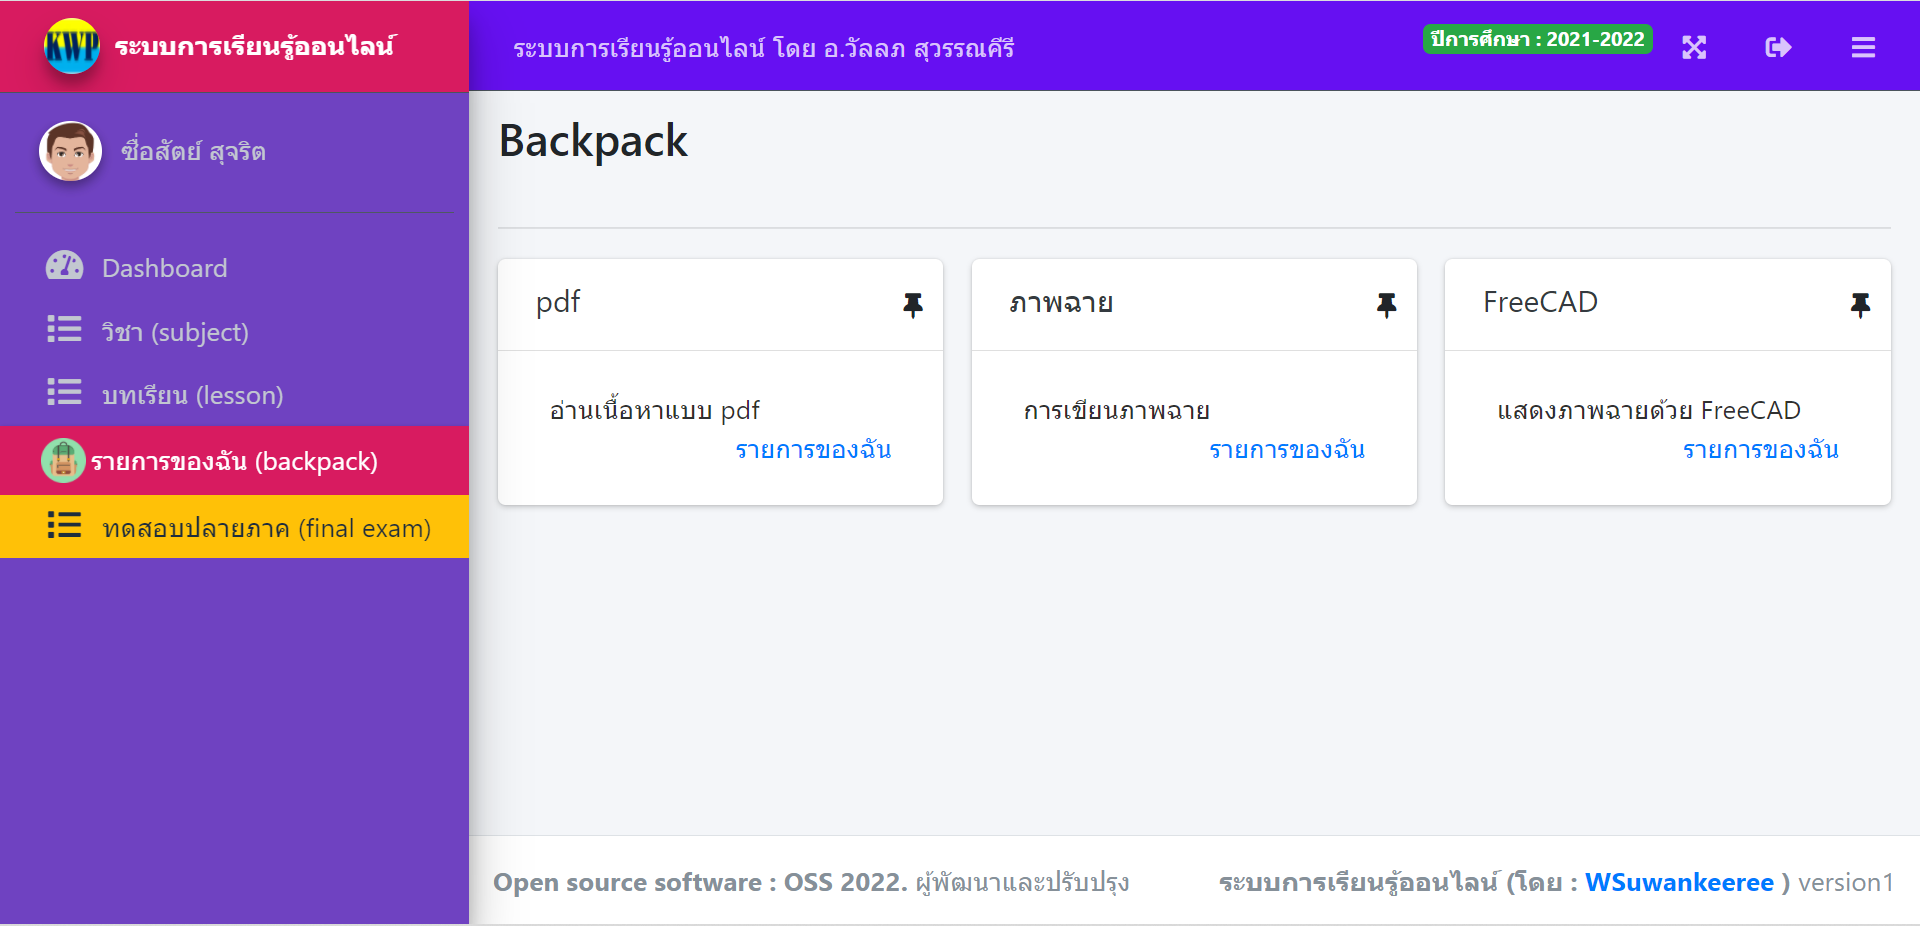Click the user avatar picture
Screen dimensions: 1920x926
point(70,151)
